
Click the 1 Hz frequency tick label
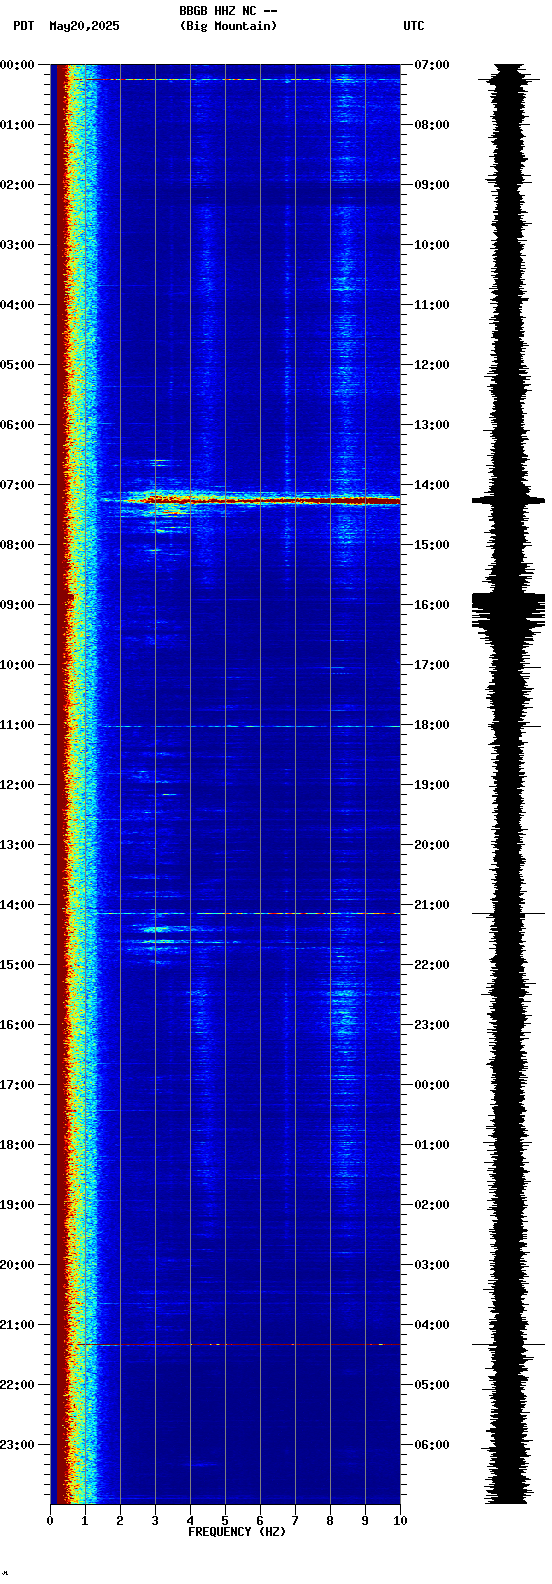[x=85, y=1521]
